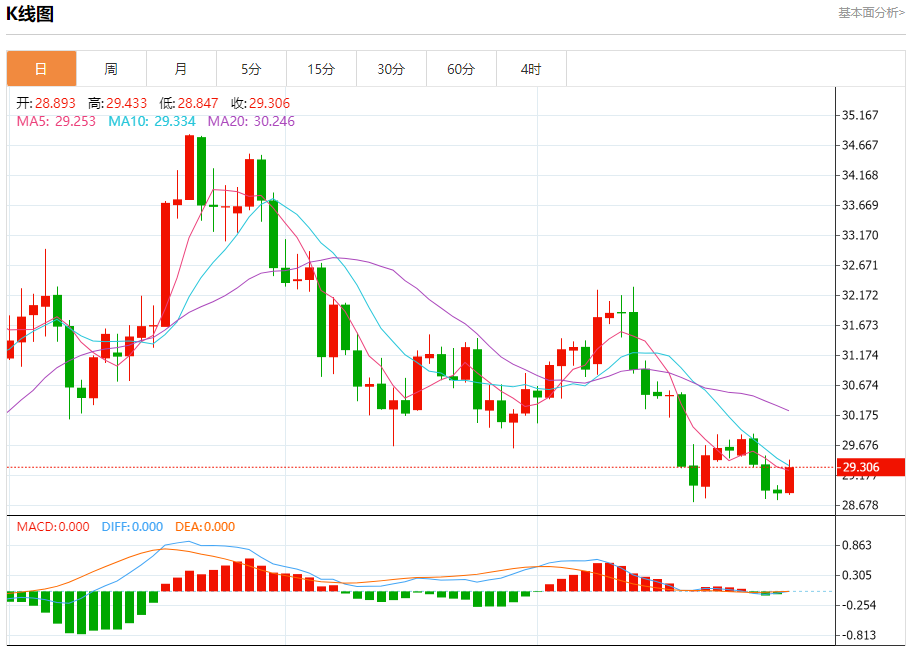
Task: Open the 30分 interval tab
Action: [x=391, y=69]
